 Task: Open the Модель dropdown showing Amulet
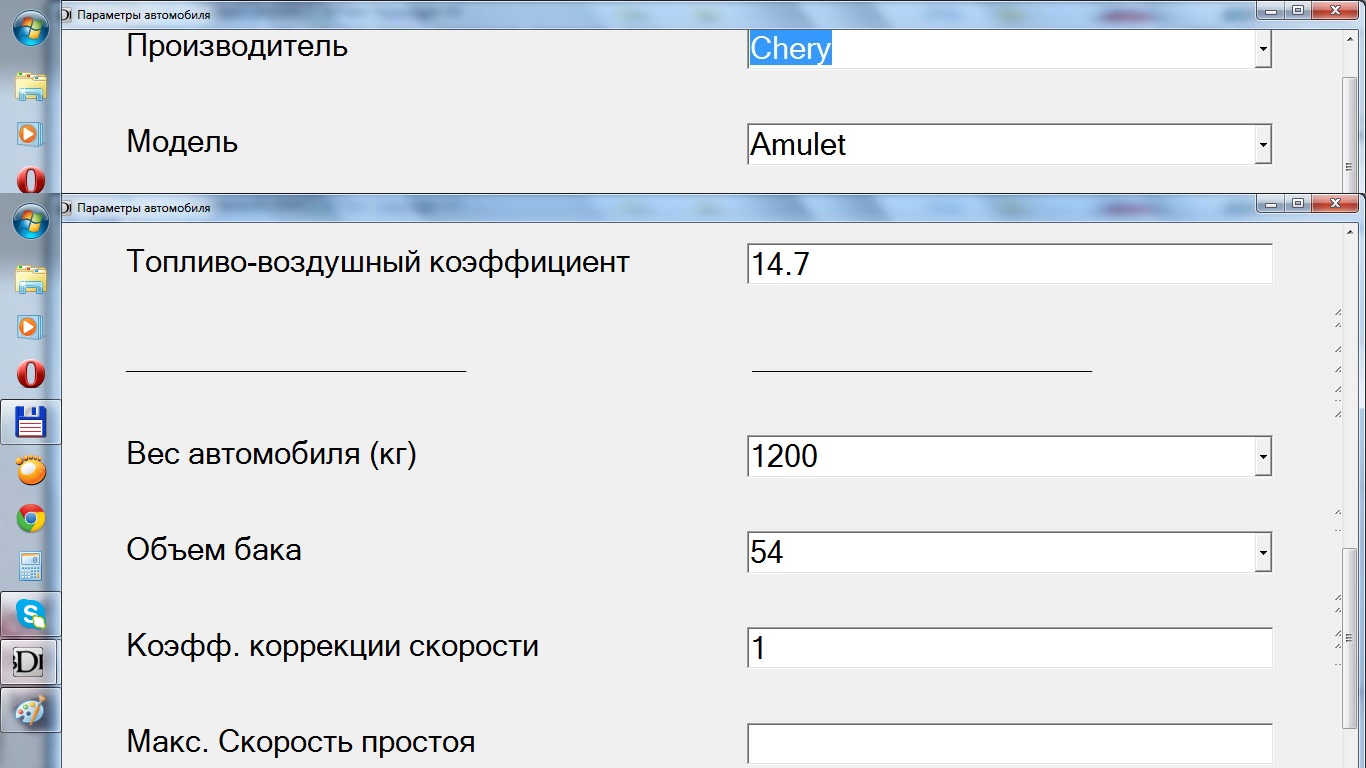click(x=1263, y=145)
